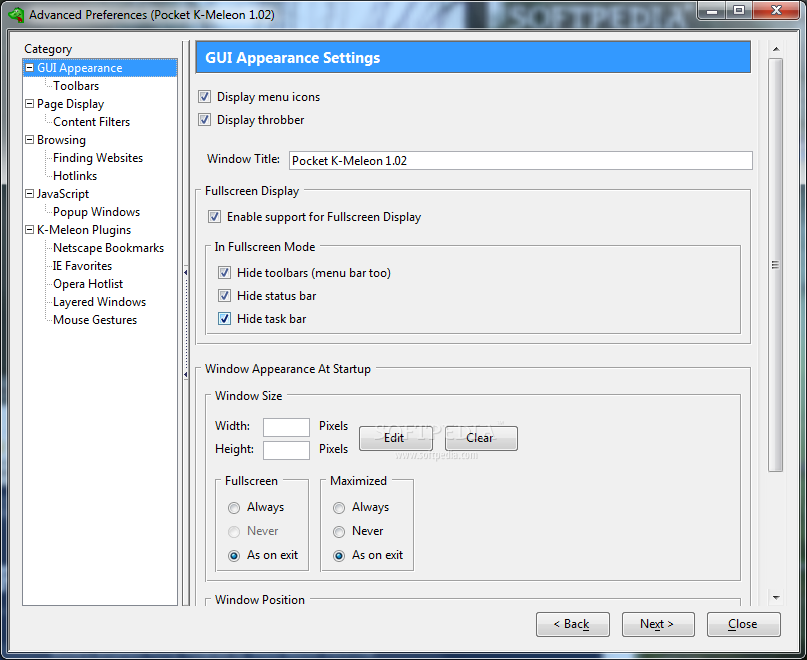This screenshot has width=807, height=660.
Task: Select Fullscreen As on exit radio button
Action: (x=234, y=555)
